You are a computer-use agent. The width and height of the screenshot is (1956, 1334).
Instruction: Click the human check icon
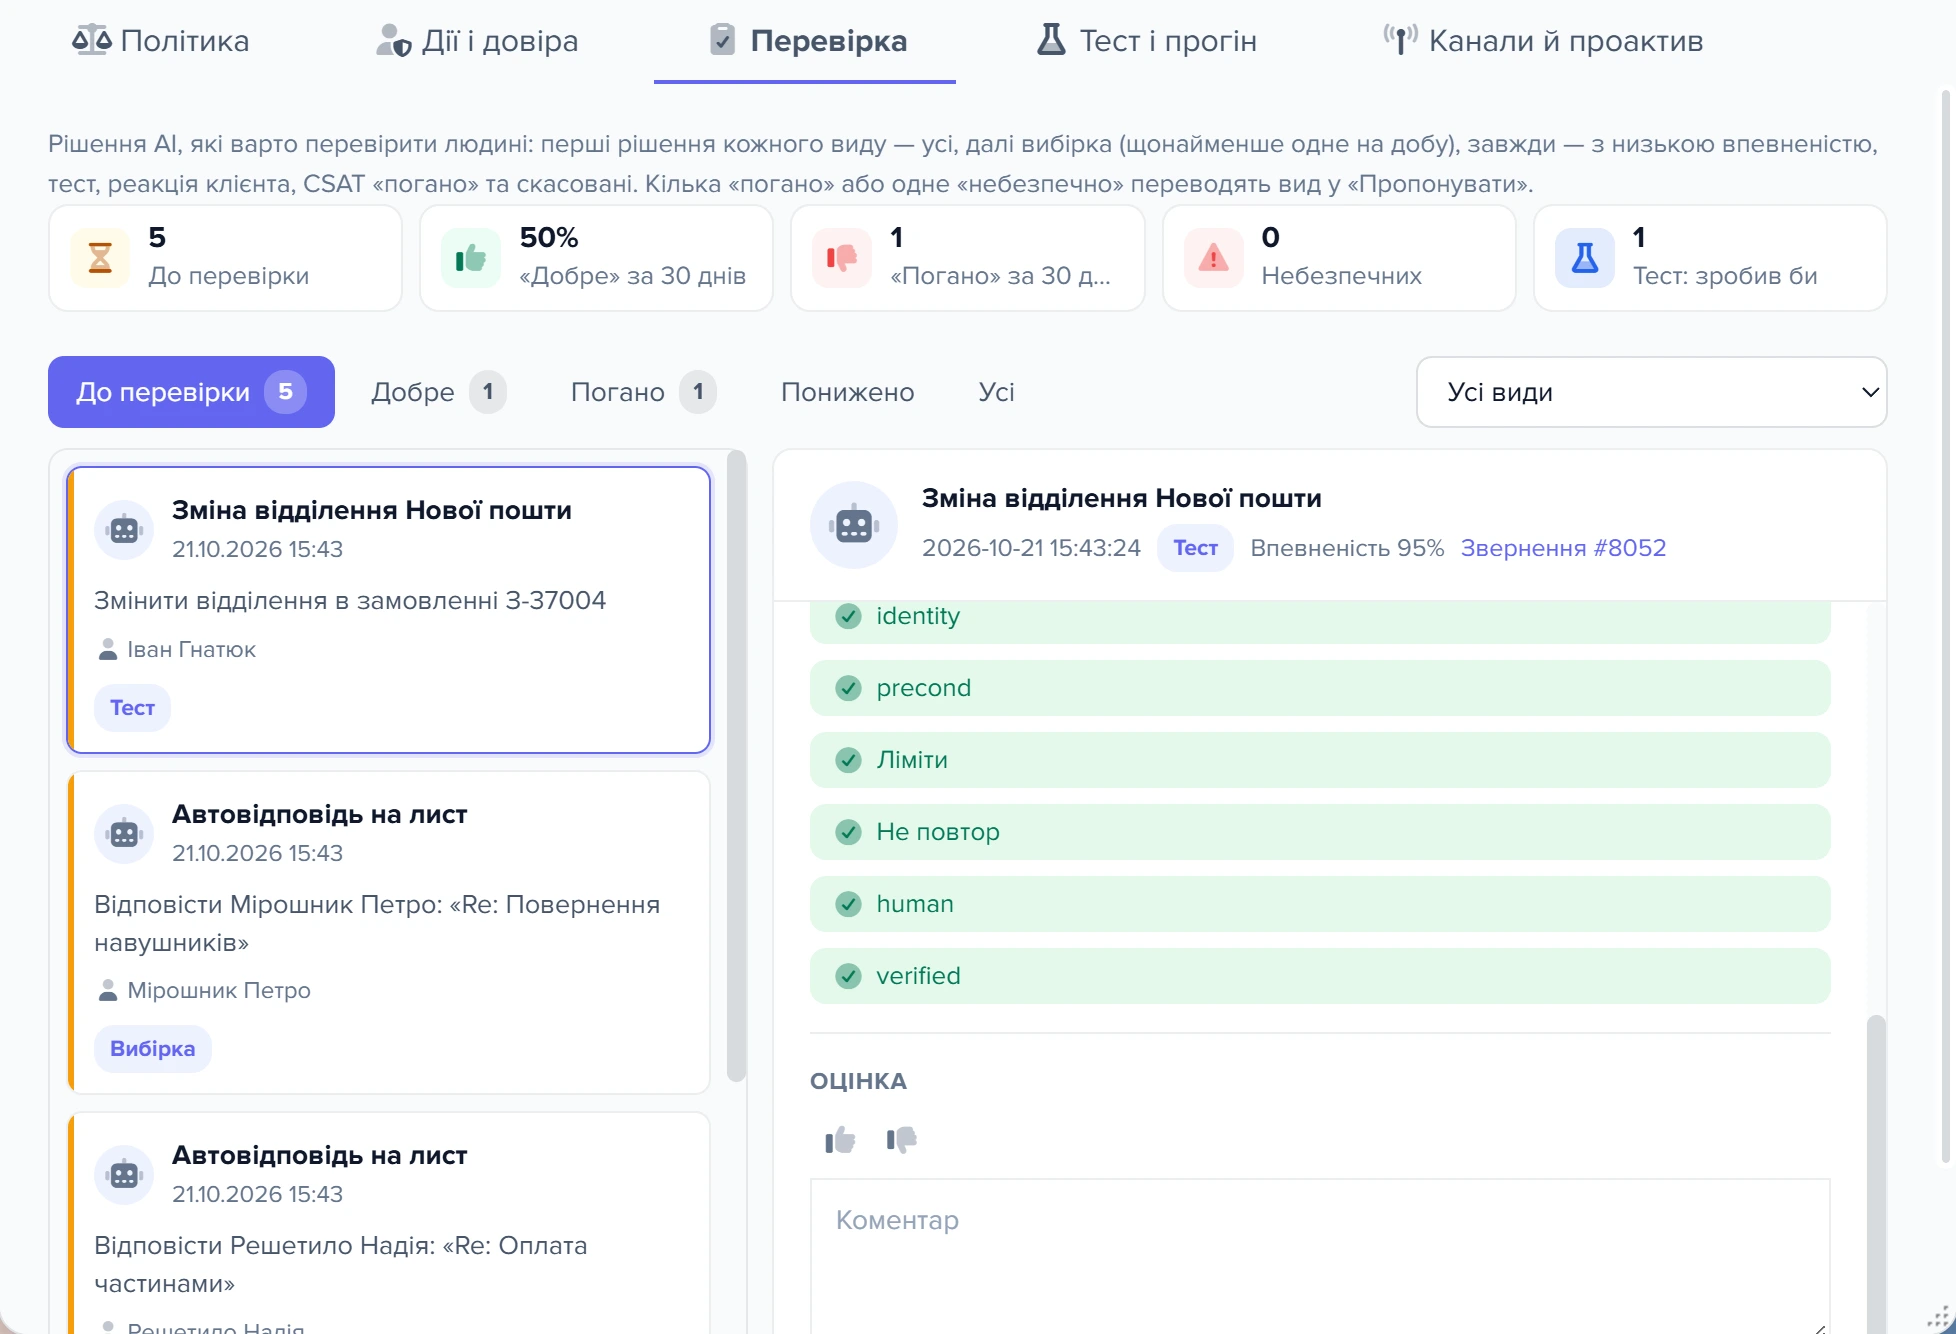[x=848, y=904]
